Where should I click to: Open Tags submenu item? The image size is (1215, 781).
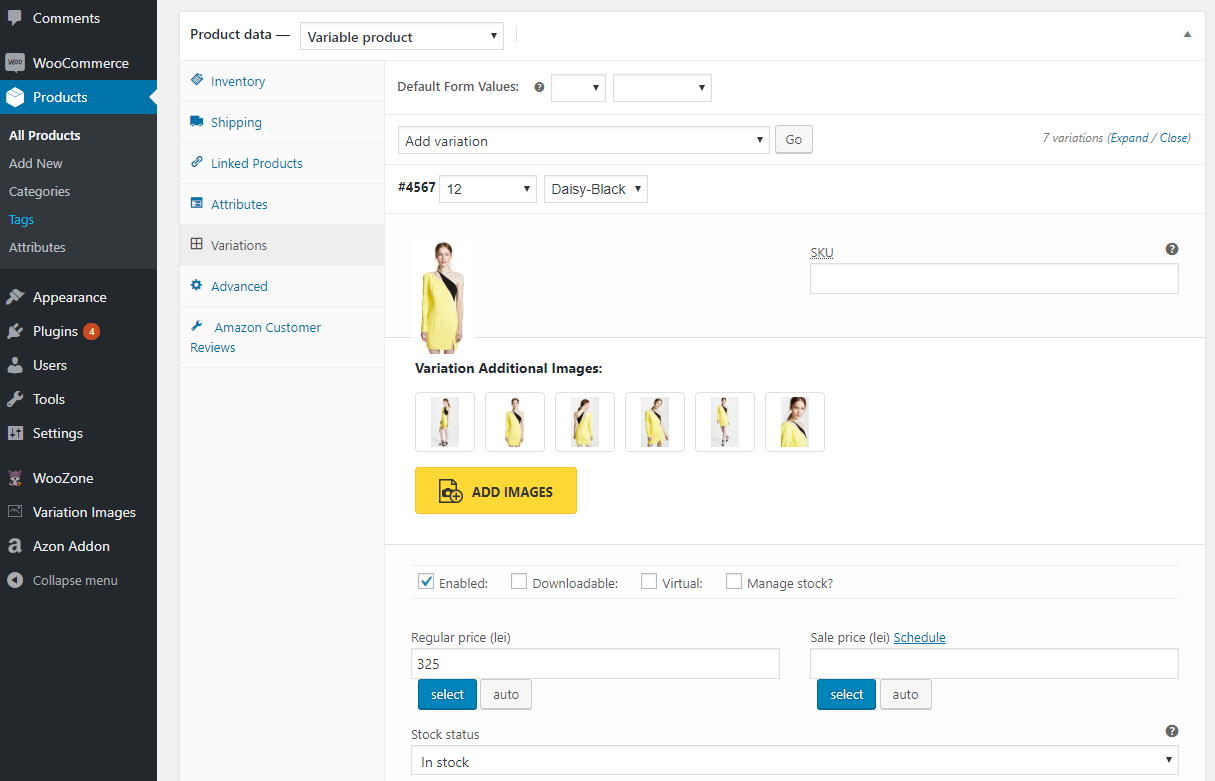point(21,219)
